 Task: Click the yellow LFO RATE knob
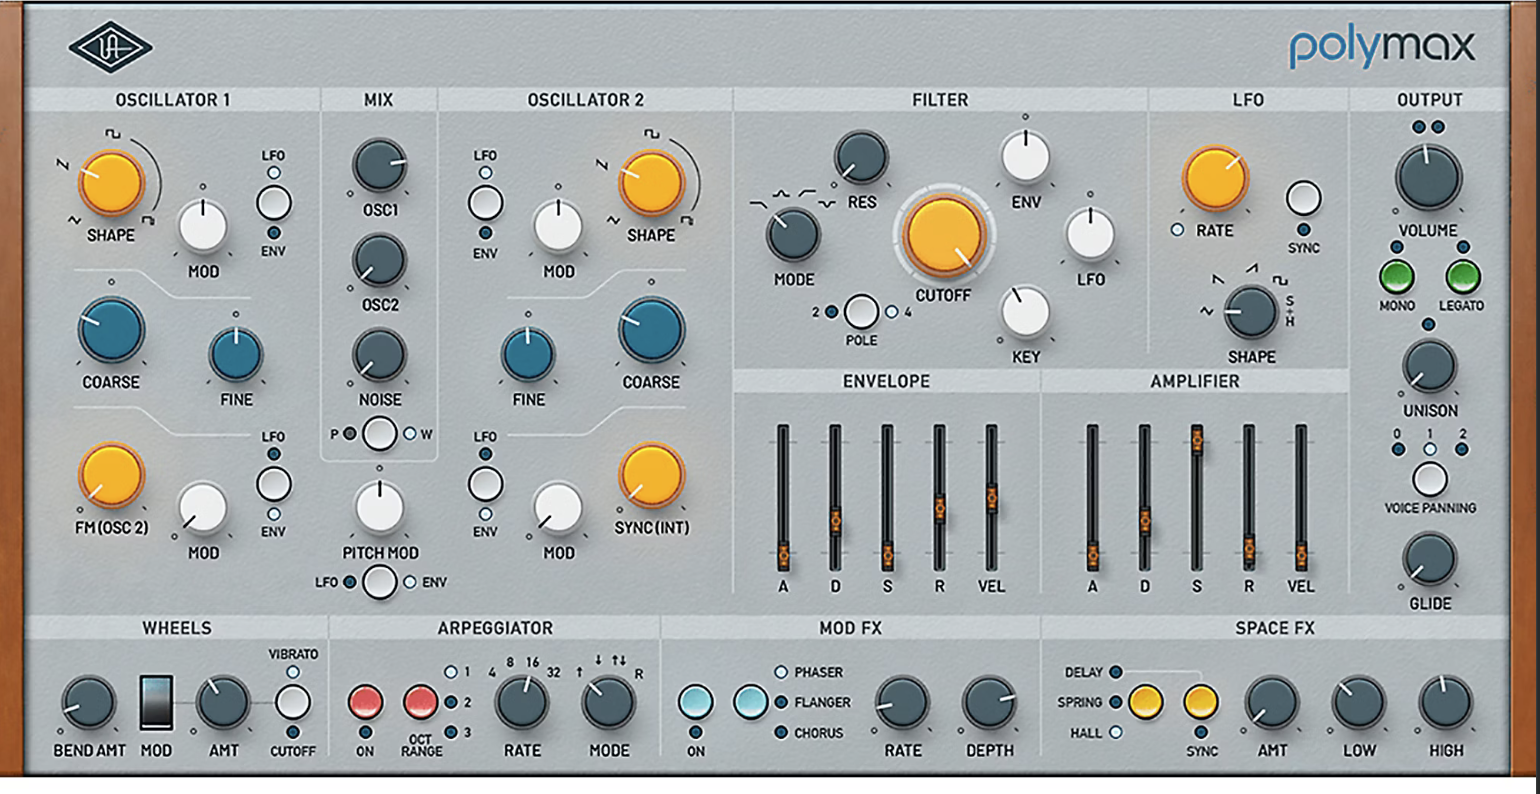pos(1215,179)
